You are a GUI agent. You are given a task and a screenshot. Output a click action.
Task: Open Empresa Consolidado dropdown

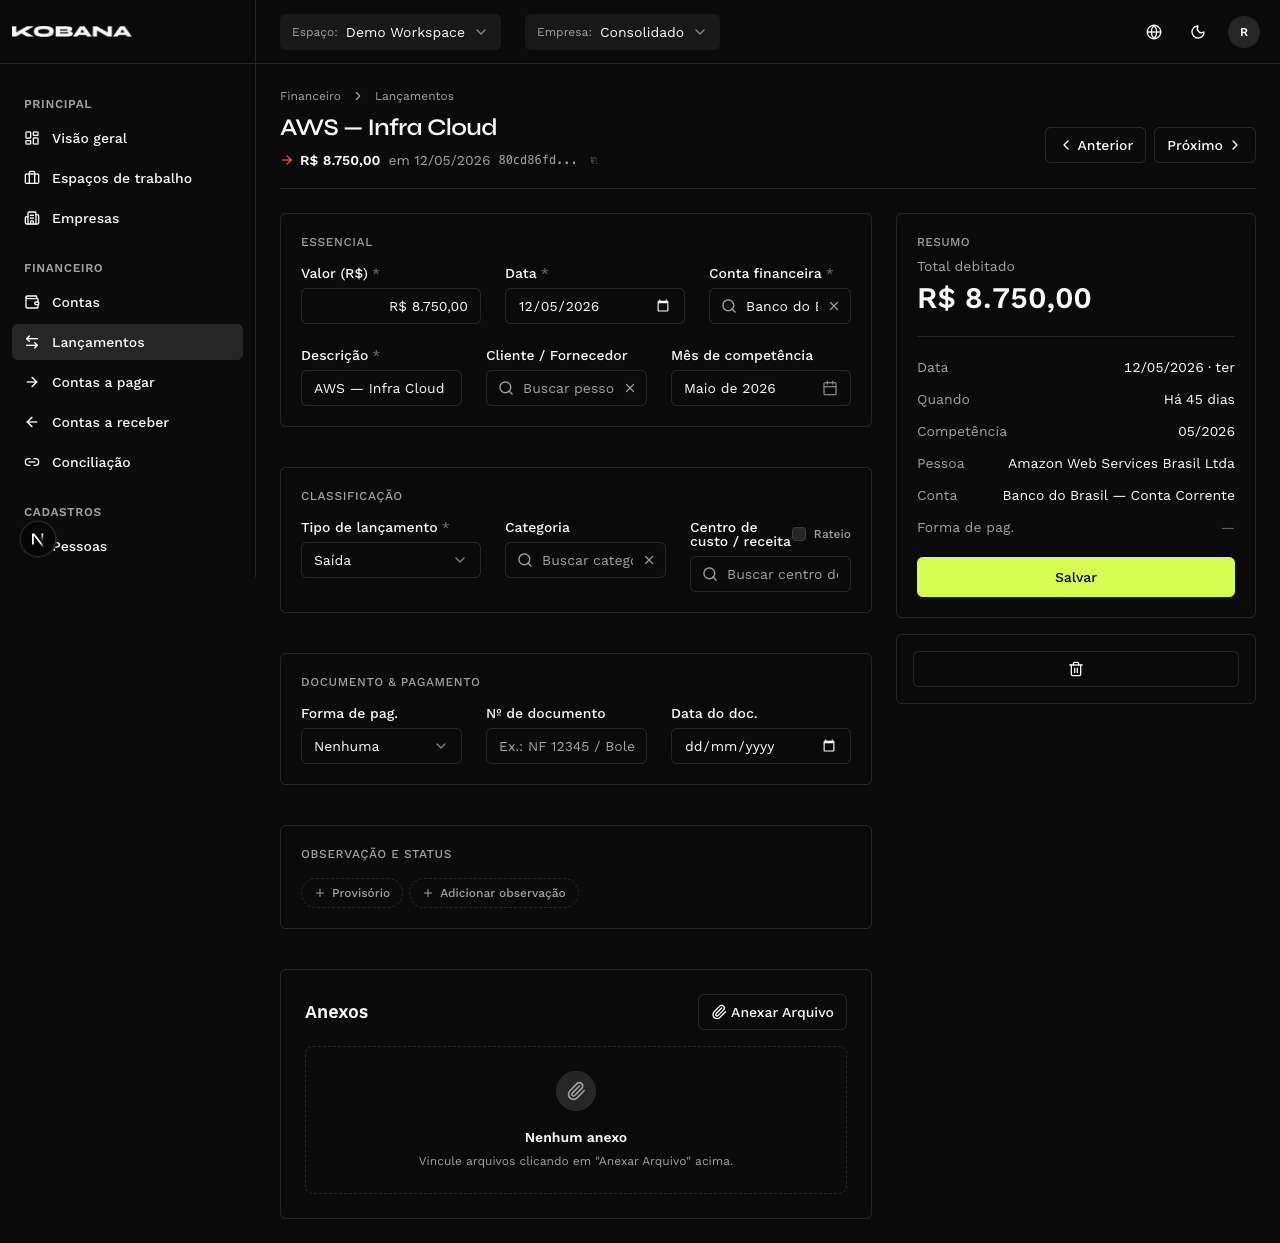click(622, 32)
